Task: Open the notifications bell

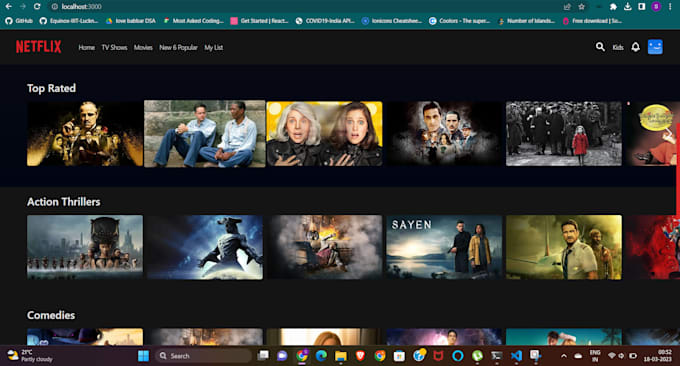Action: [635, 47]
